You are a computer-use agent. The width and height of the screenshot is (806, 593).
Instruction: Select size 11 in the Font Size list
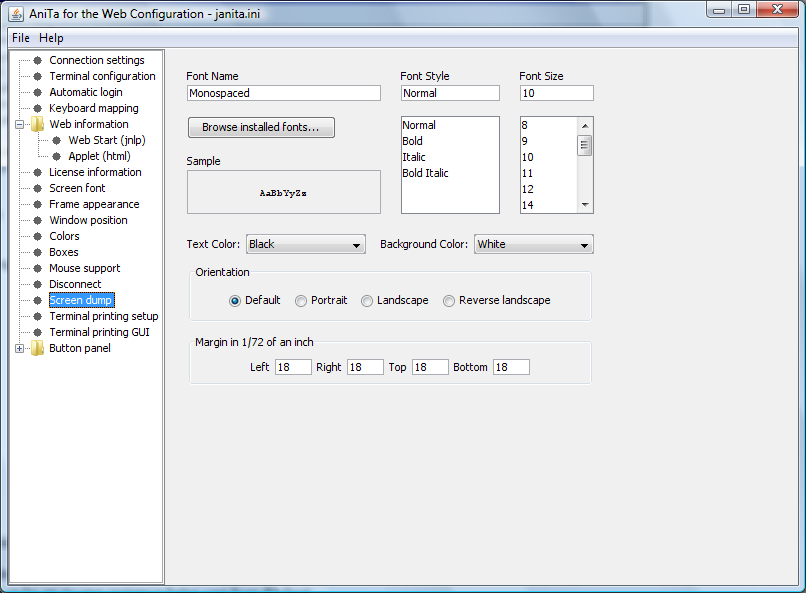point(527,173)
